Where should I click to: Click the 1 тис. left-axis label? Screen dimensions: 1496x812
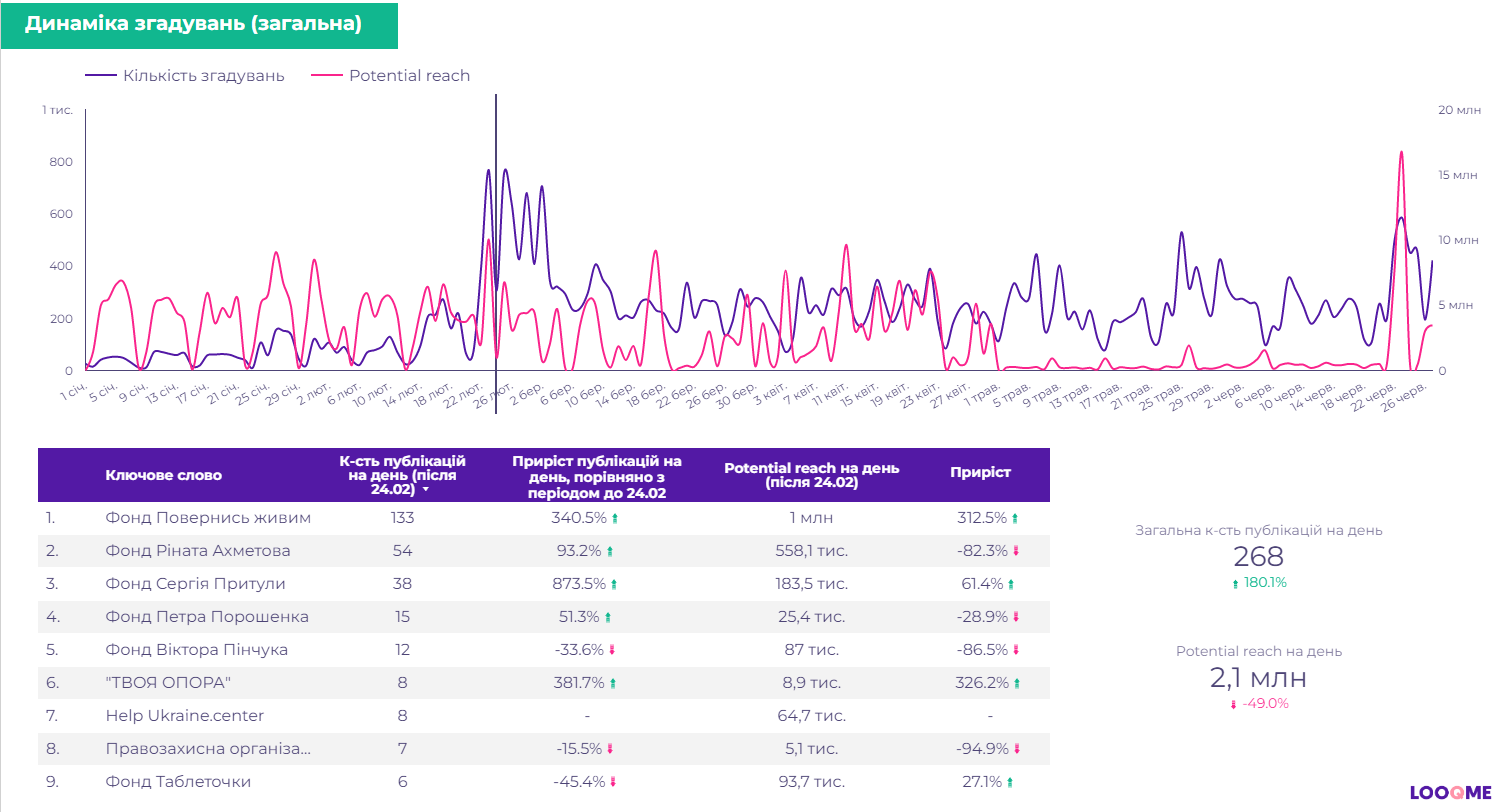tap(57, 110)
